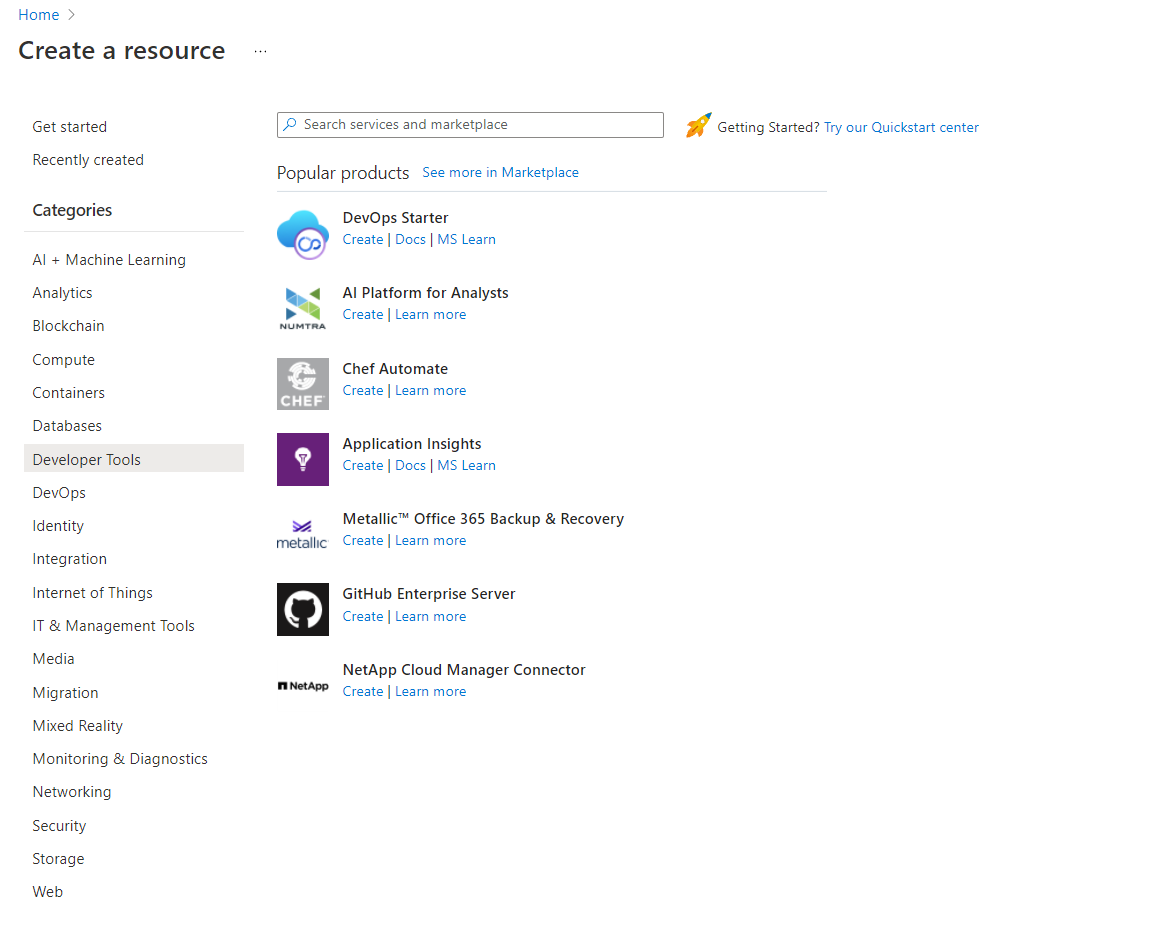Viewport: 1158px width, 926px height.
Task: Click Create under DevOps Starter
Action: (x=363, y=239)
